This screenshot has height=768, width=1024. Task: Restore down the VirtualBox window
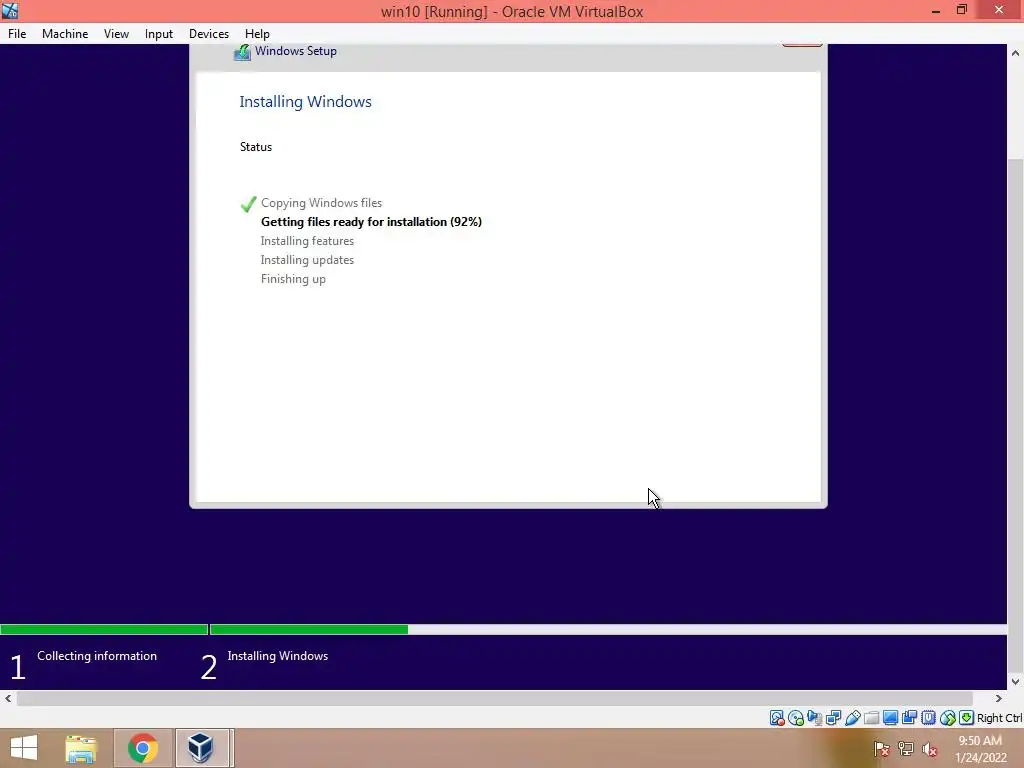click(962, 10)
